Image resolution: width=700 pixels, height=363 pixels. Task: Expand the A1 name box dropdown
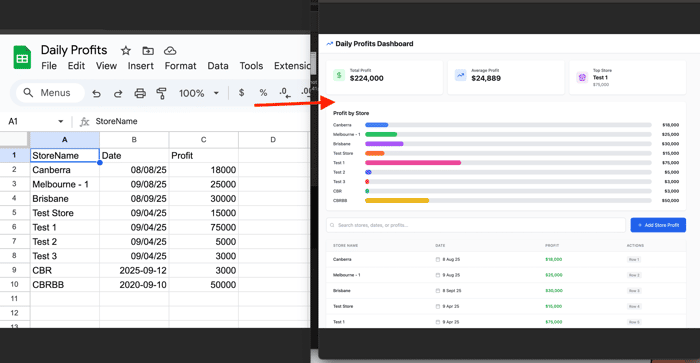pyautogui.click(x=61, y=121)
